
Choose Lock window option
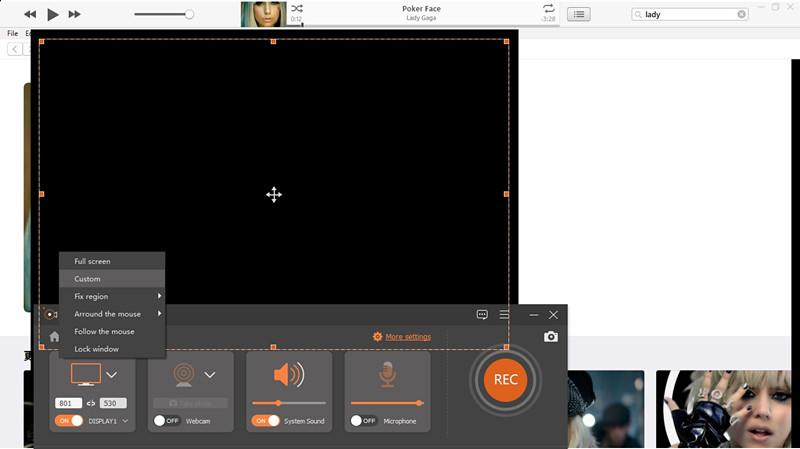click(112, 349)
